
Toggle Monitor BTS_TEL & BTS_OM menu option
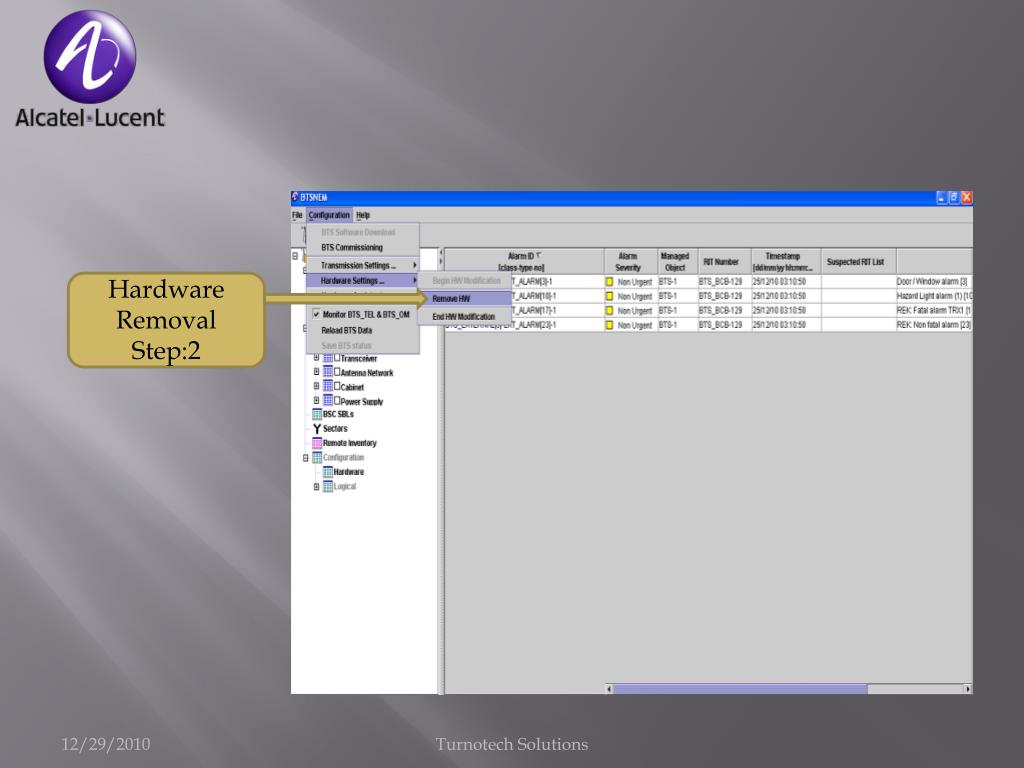(362, 314)
